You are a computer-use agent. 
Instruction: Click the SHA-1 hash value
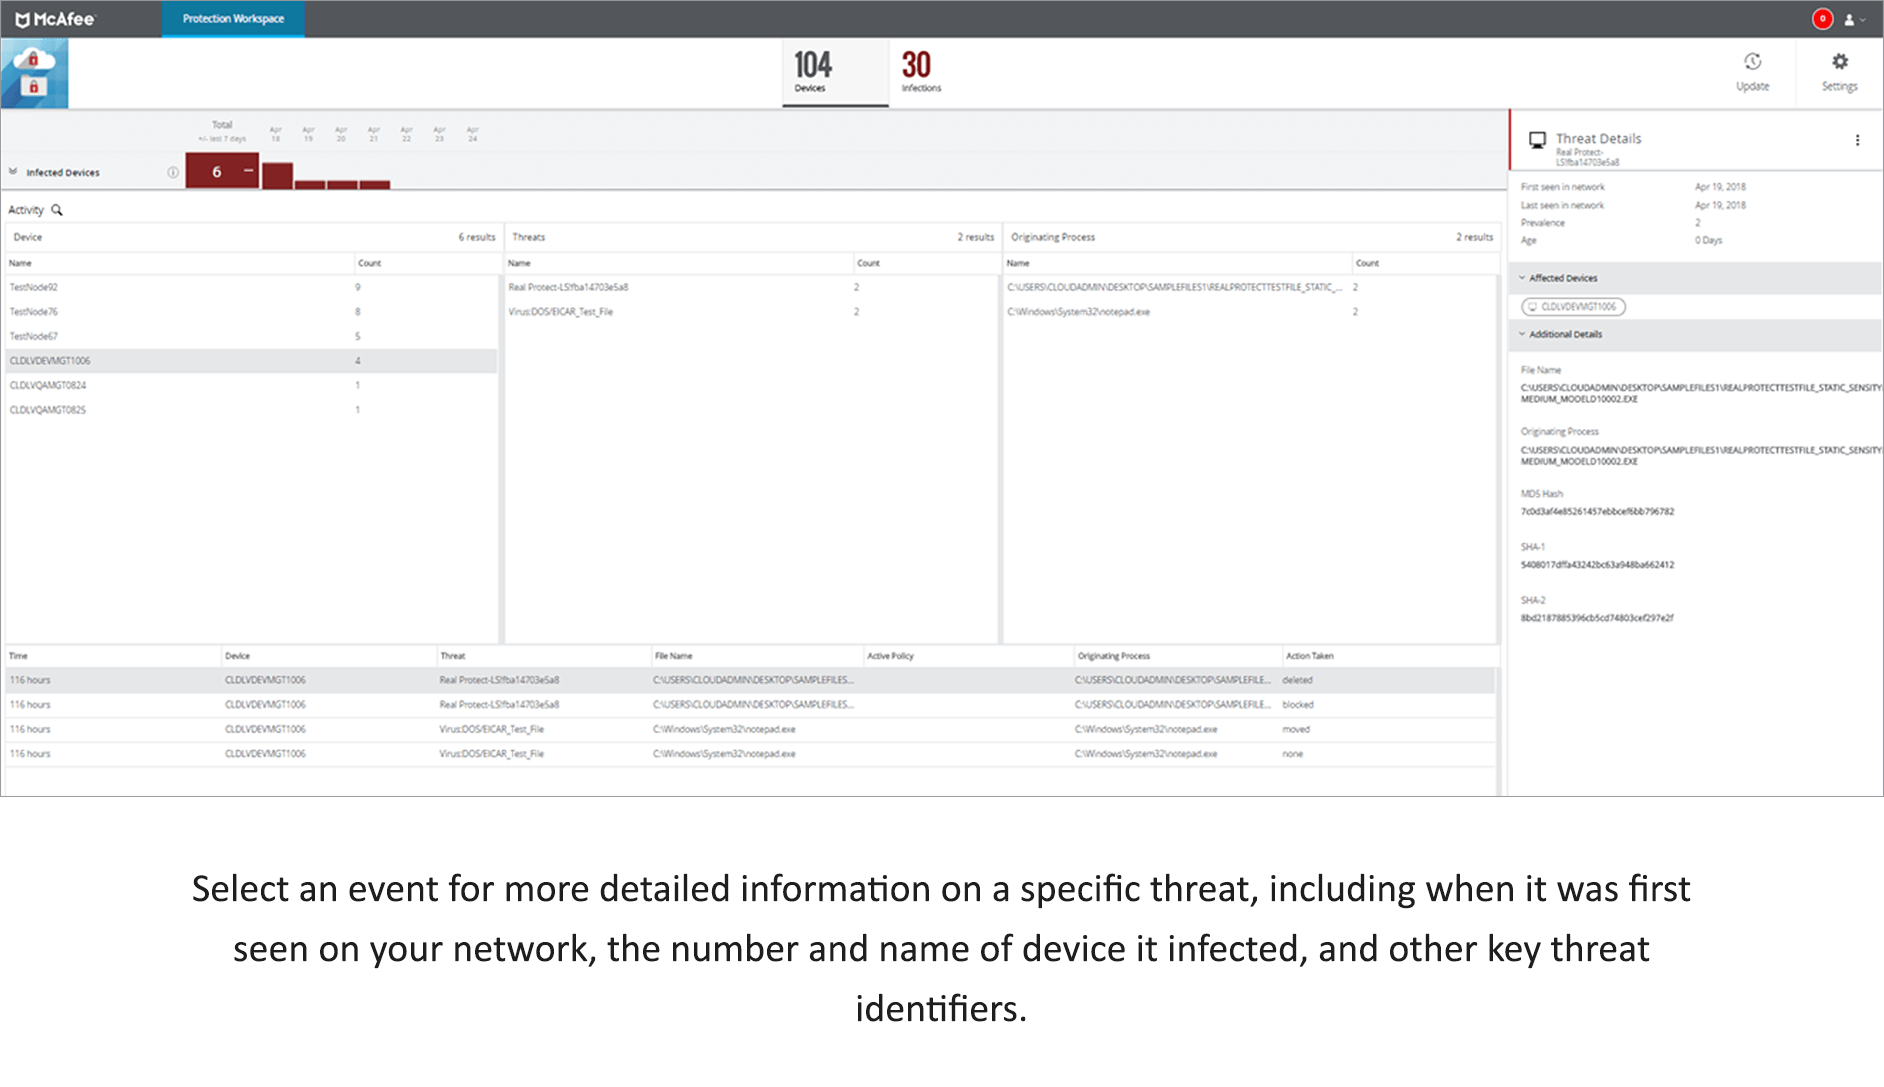tap(1597, 565)
